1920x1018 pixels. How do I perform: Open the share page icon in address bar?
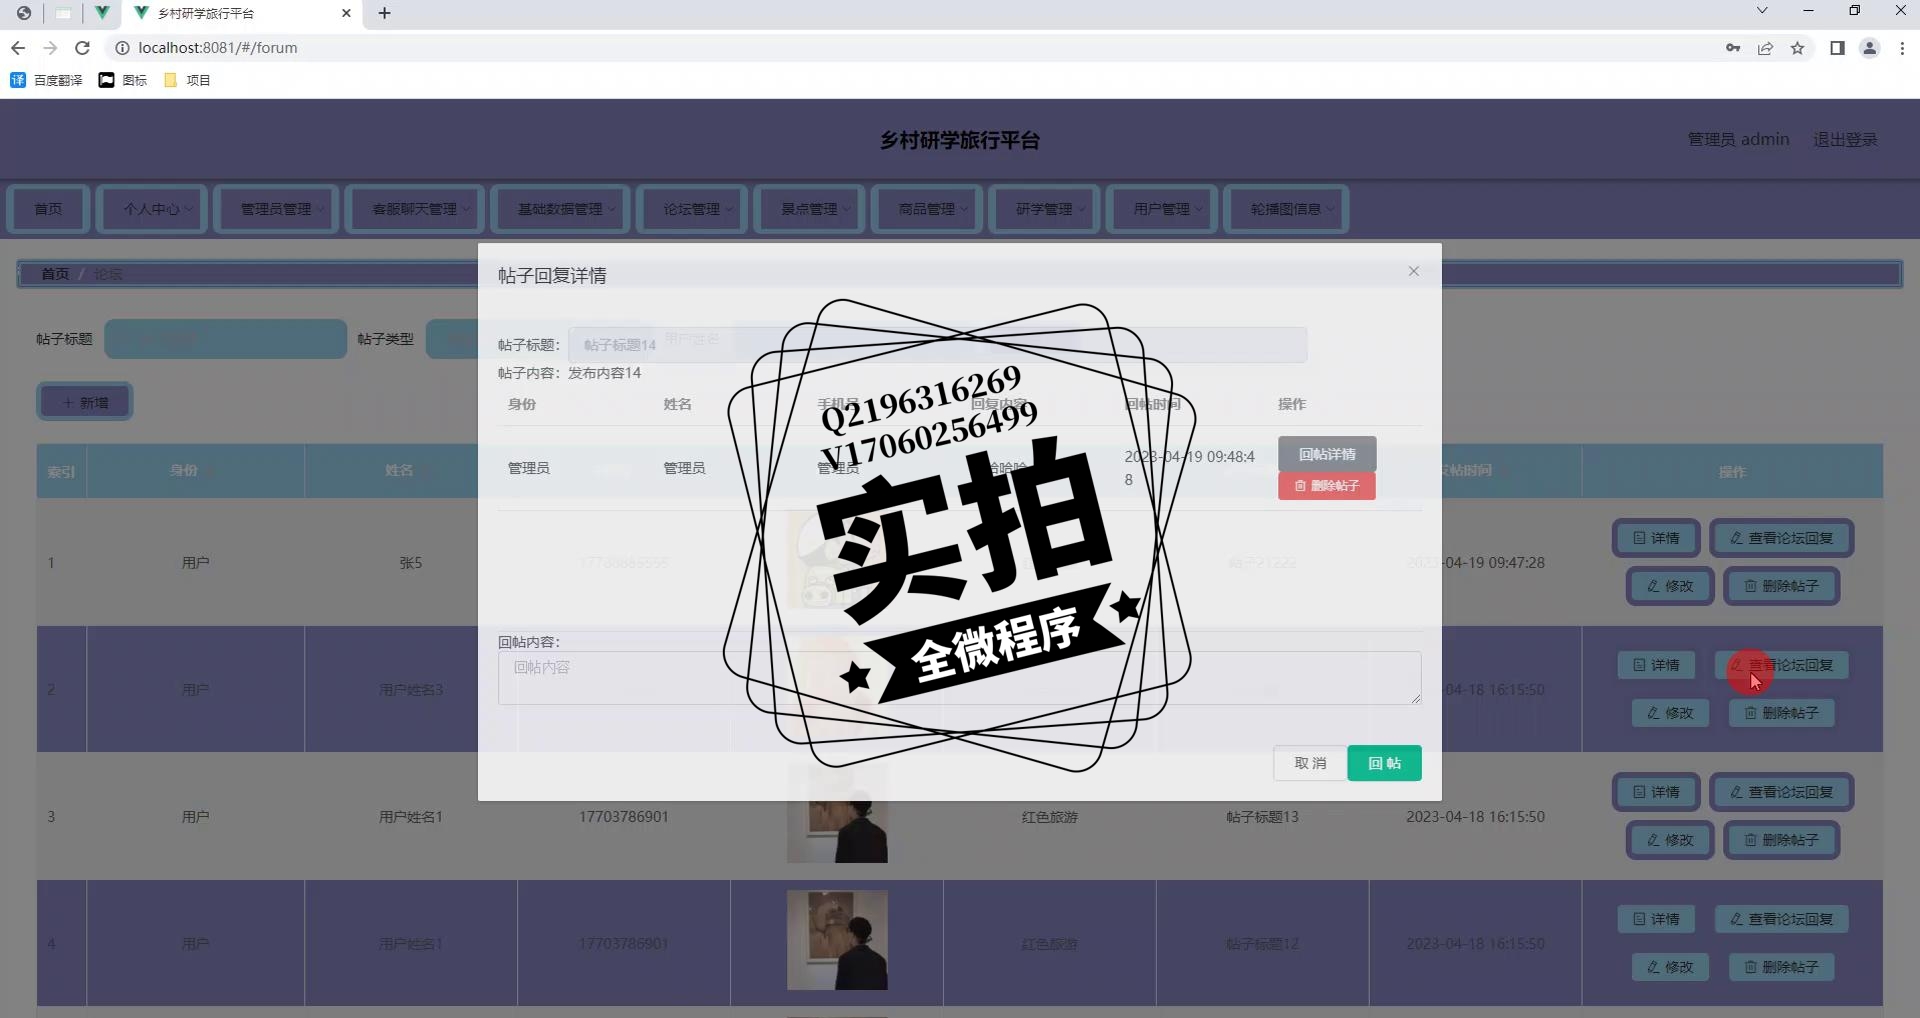point(1765,48)
